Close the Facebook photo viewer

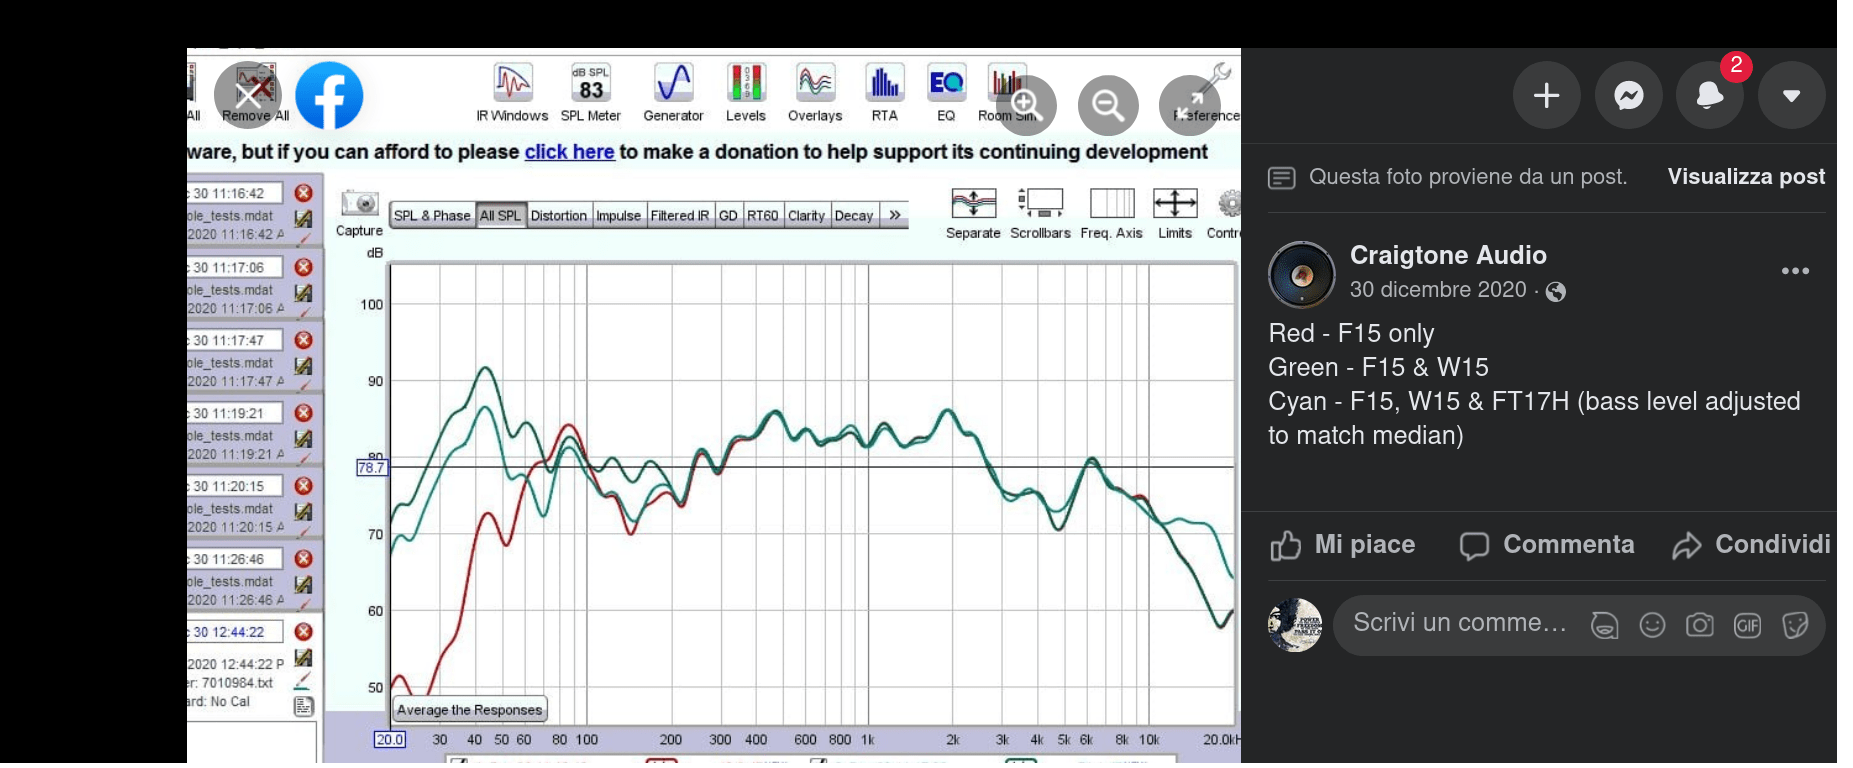pos(248,96)
